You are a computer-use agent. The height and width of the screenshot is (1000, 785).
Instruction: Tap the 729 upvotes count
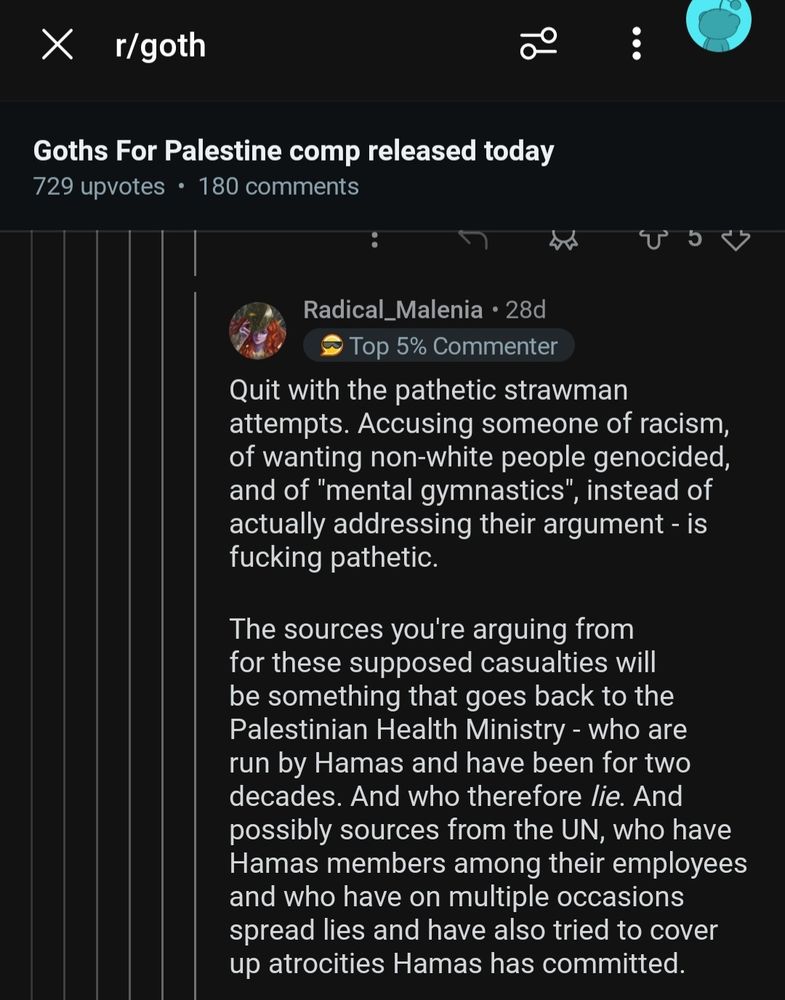[x=98, y=187]
